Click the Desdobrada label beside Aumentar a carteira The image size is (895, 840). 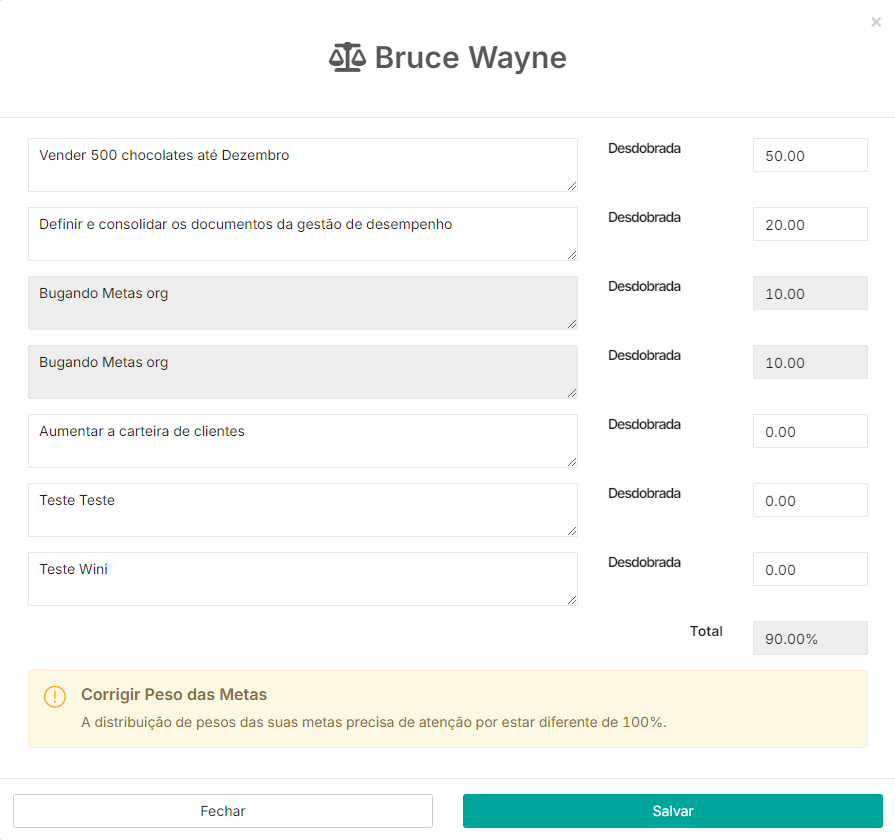pos(644,425)
